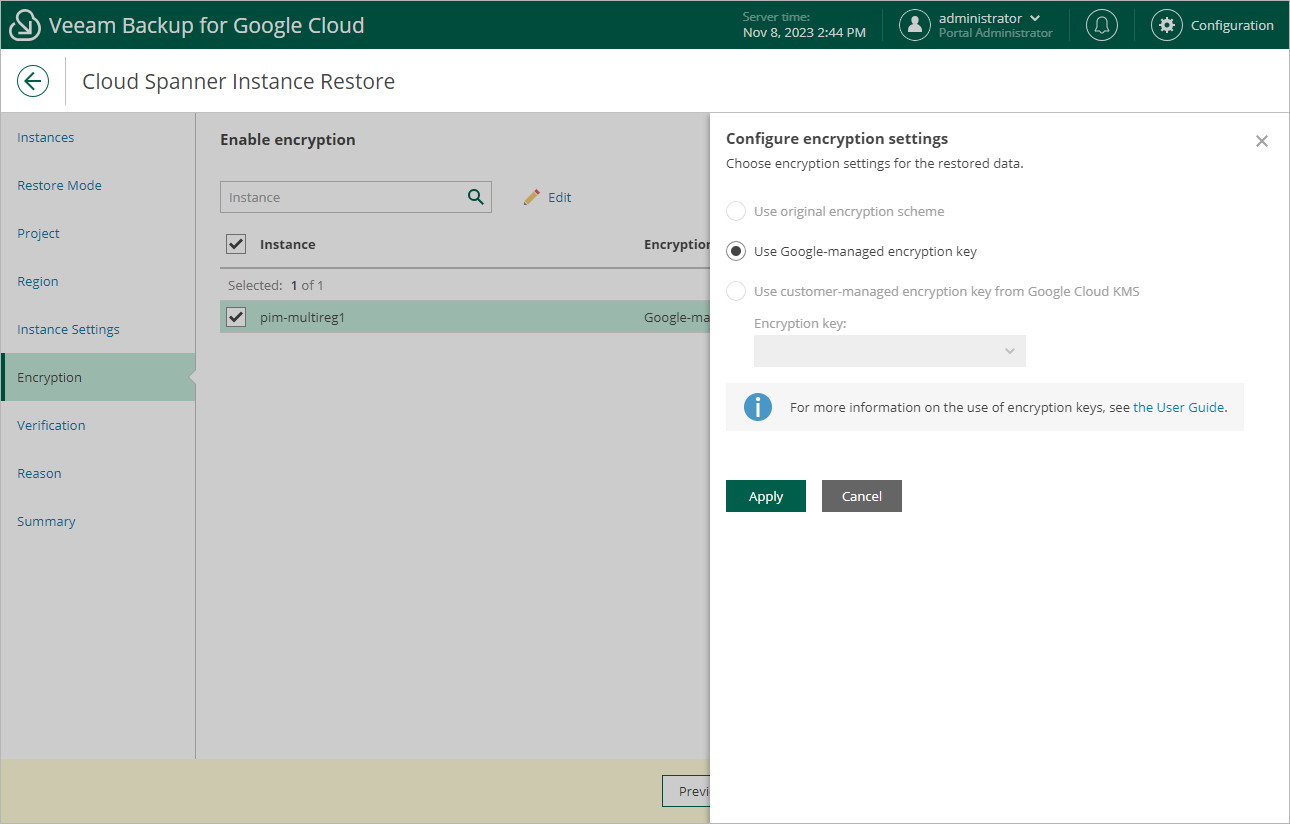Toggle the pim-multireg1 row checkbox
1290x824 pixels.
[x=236, y=317]
